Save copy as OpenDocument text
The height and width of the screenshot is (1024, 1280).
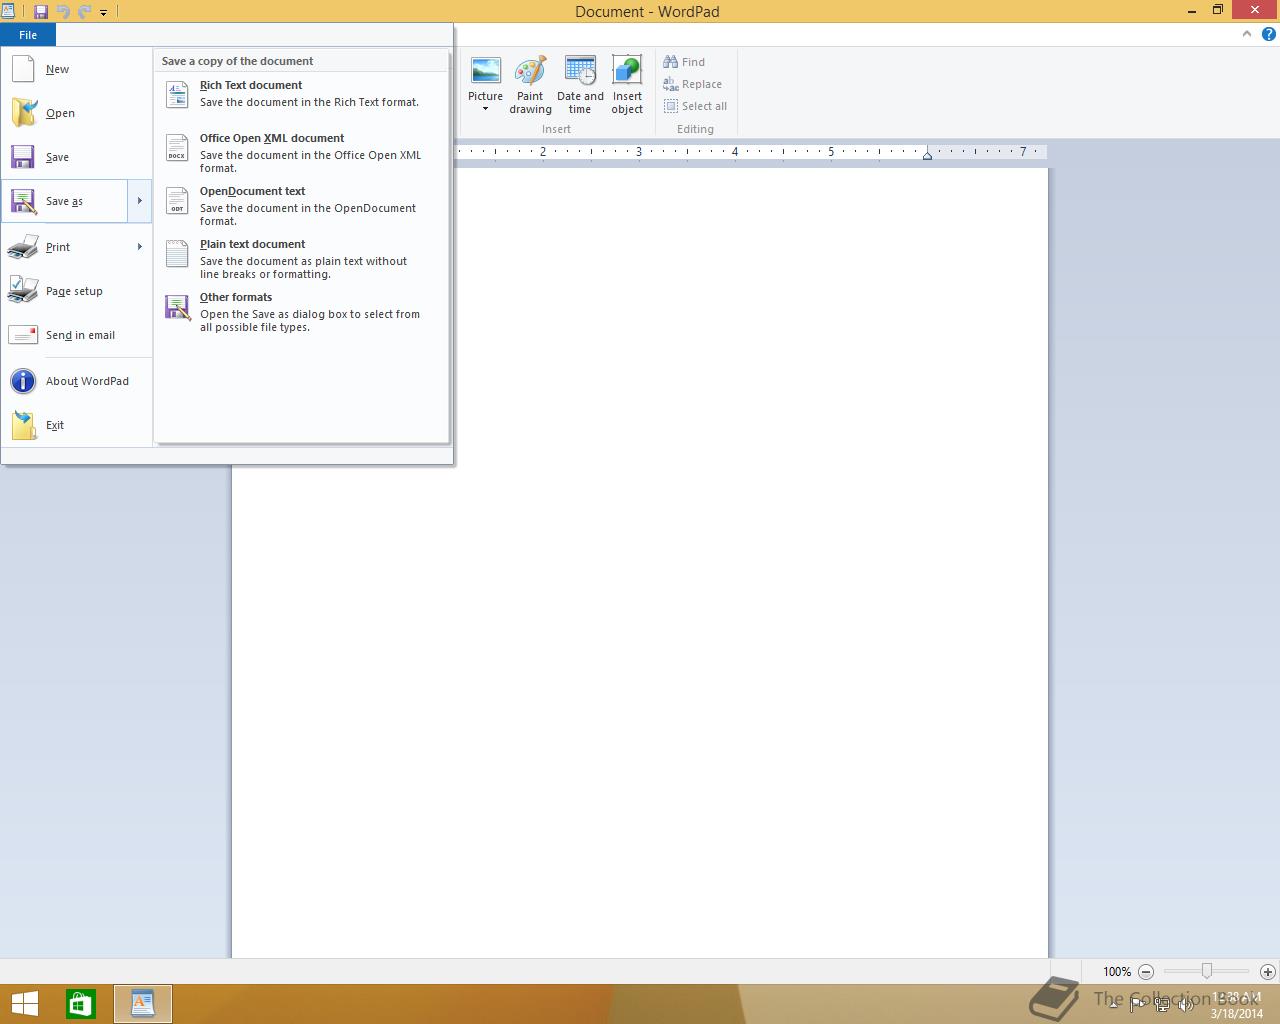click(x=301, y=206)
